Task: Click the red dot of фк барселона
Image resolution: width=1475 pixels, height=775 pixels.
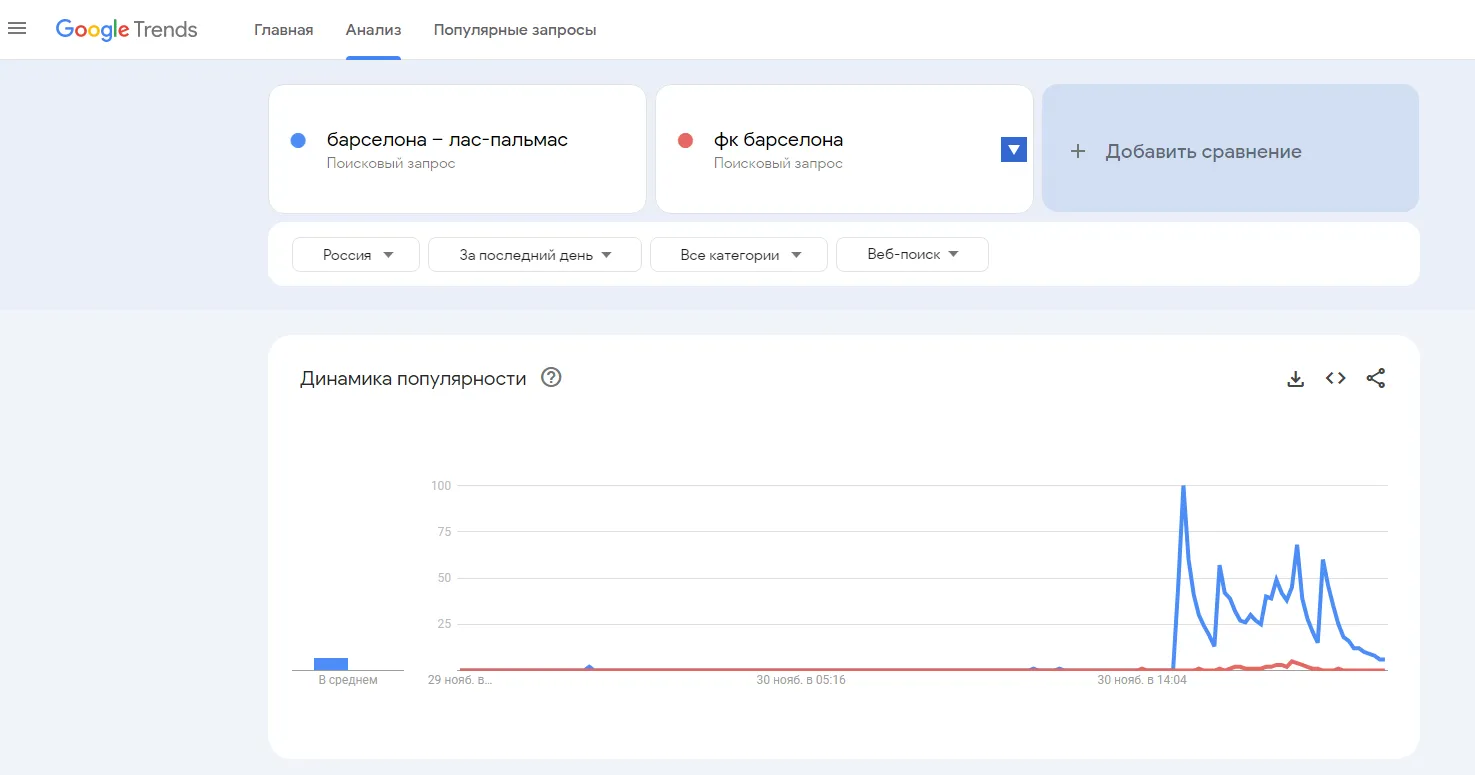Action: coord(685,141)
